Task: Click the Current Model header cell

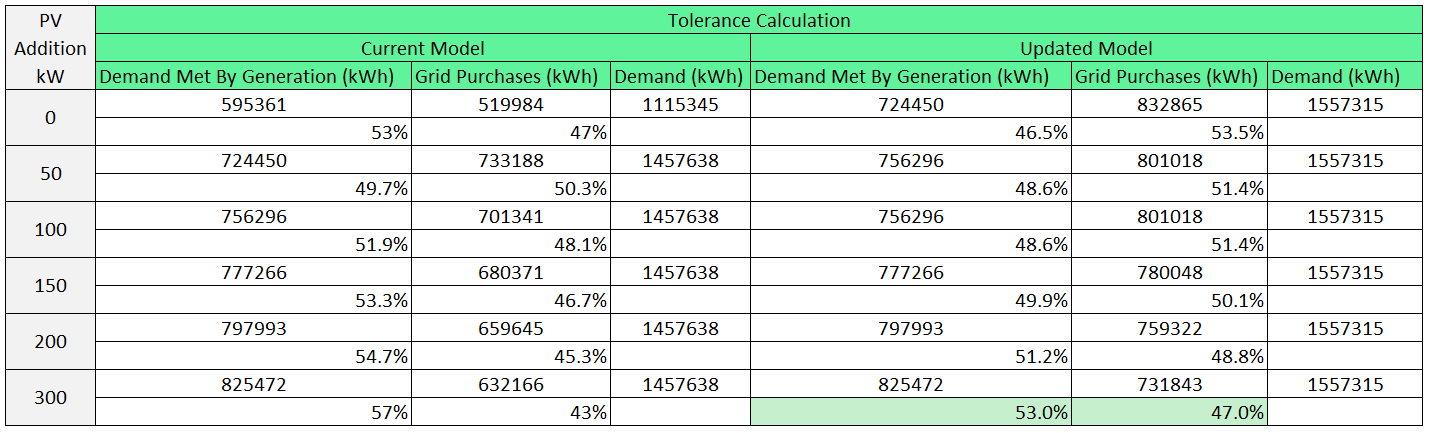Action: pos(422,48)
